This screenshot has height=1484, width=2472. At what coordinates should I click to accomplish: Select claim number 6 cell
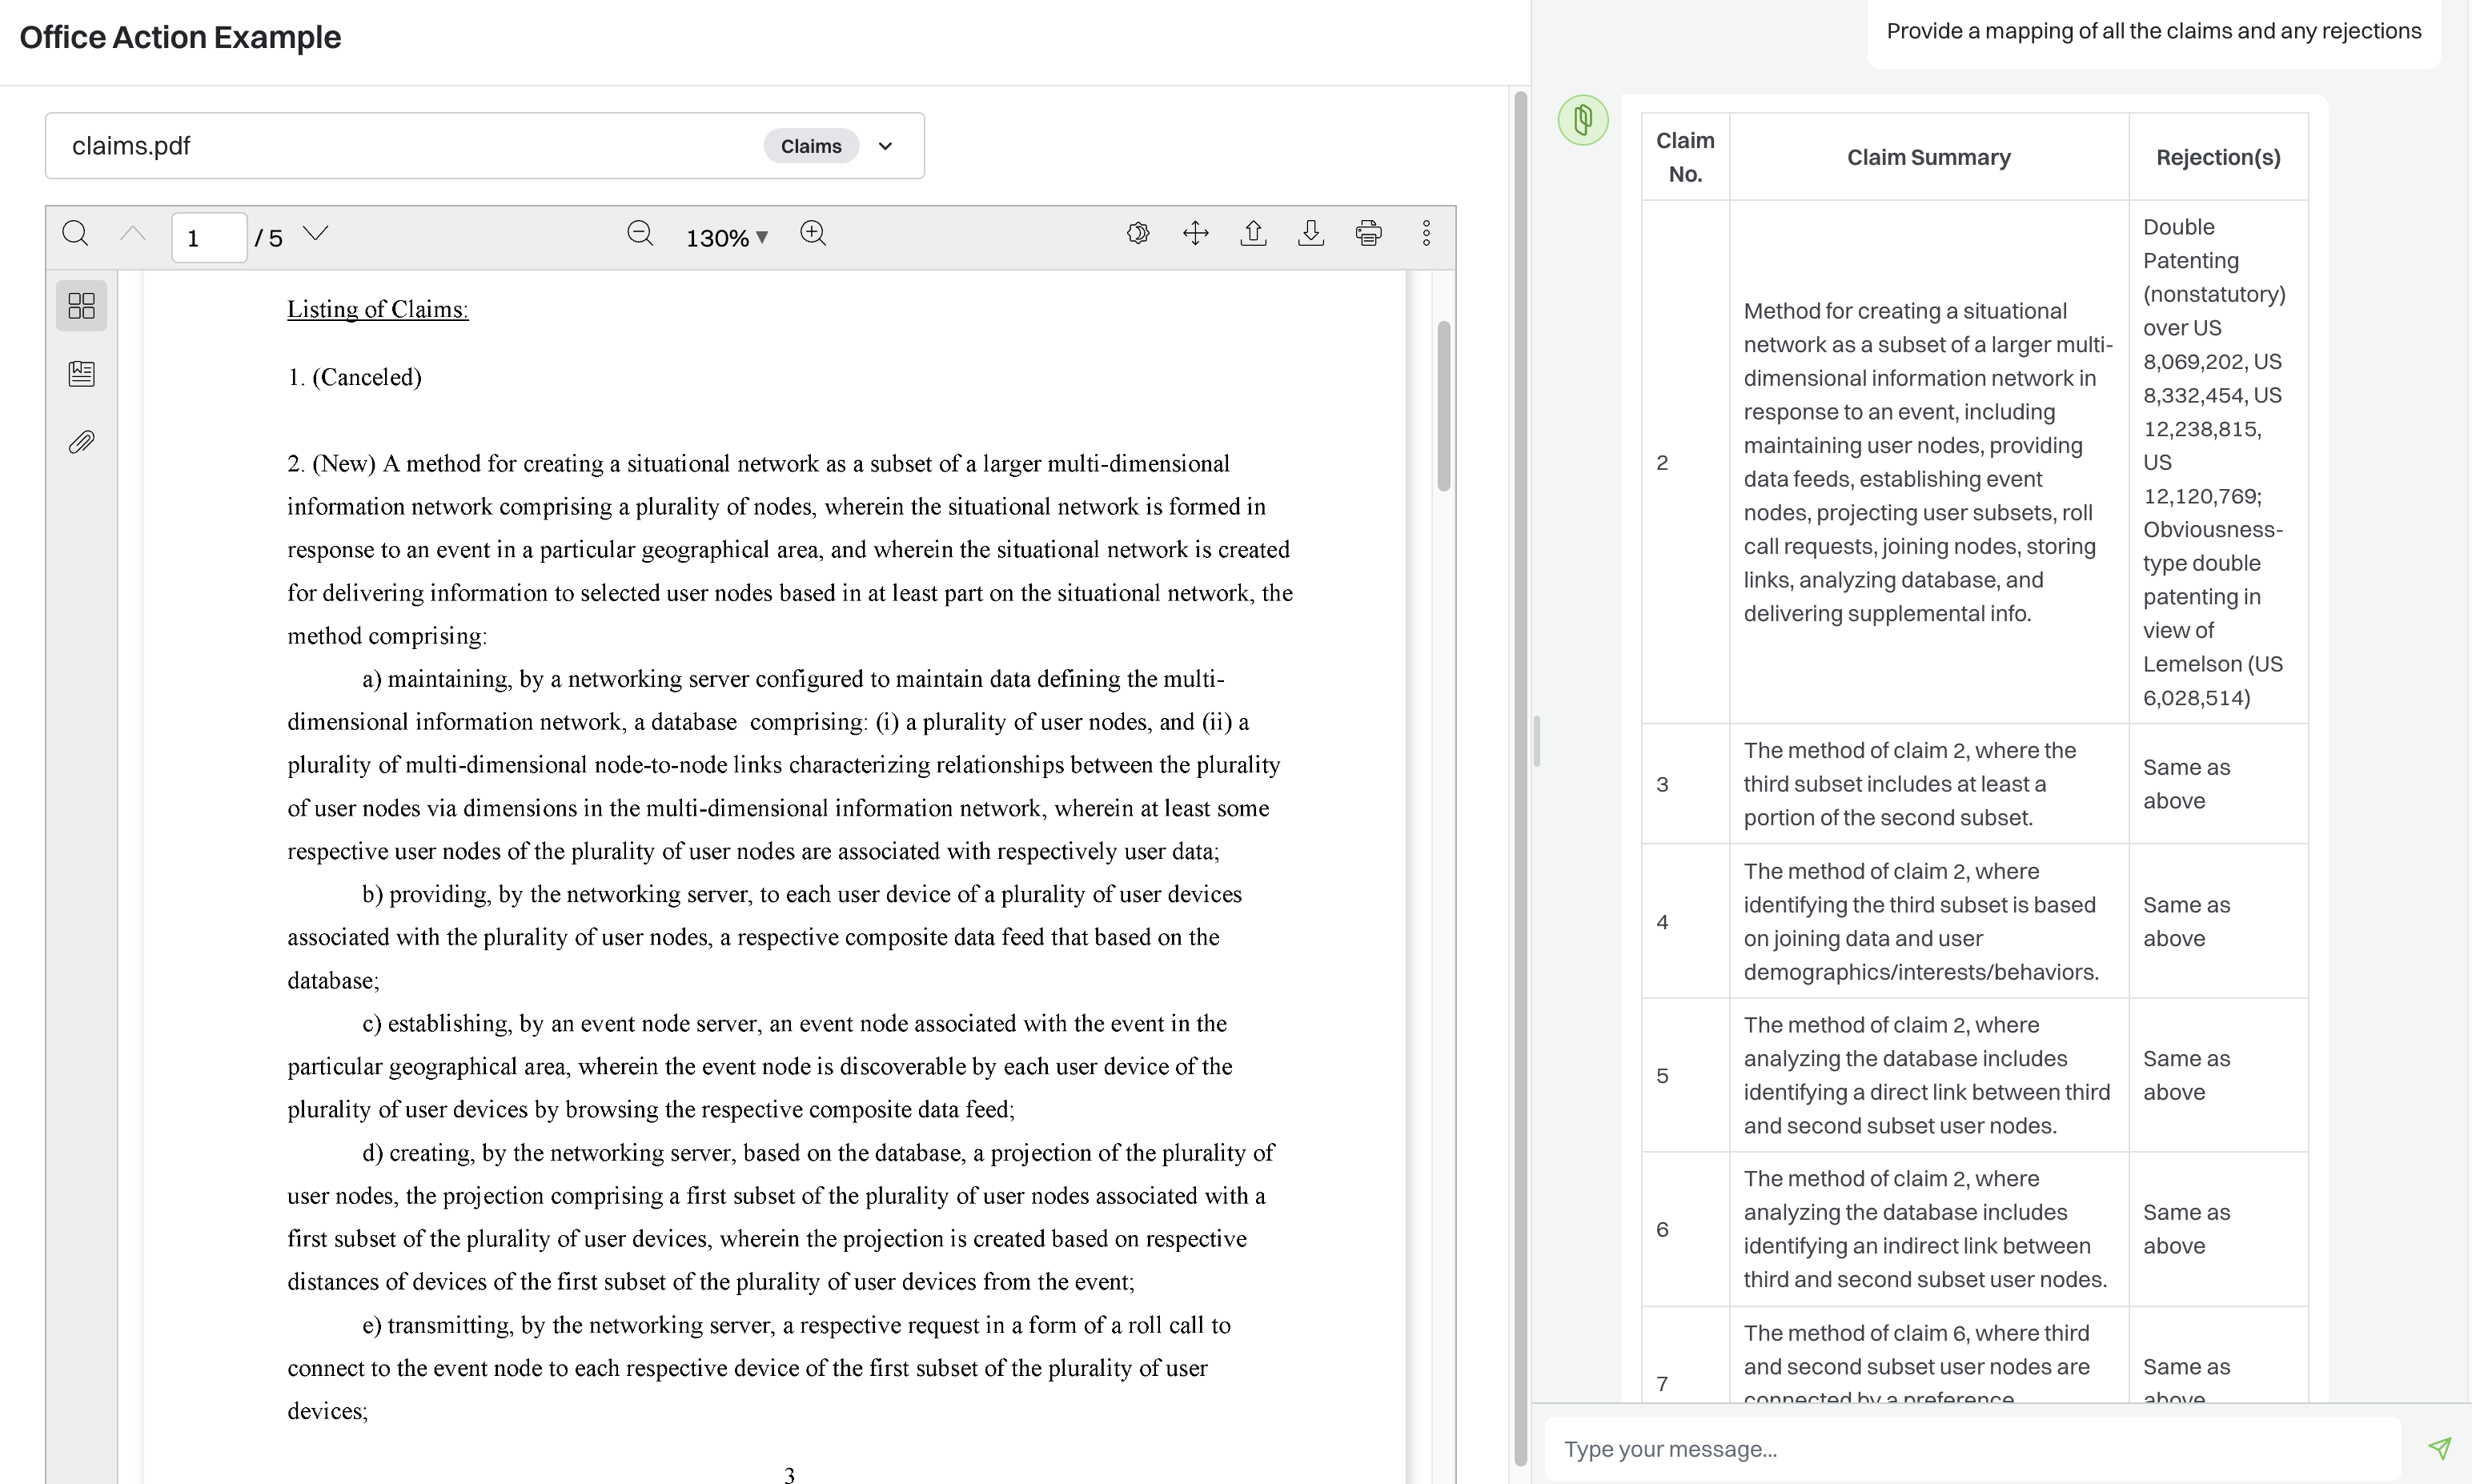pyautogui.click(x=1685, y=1229)
